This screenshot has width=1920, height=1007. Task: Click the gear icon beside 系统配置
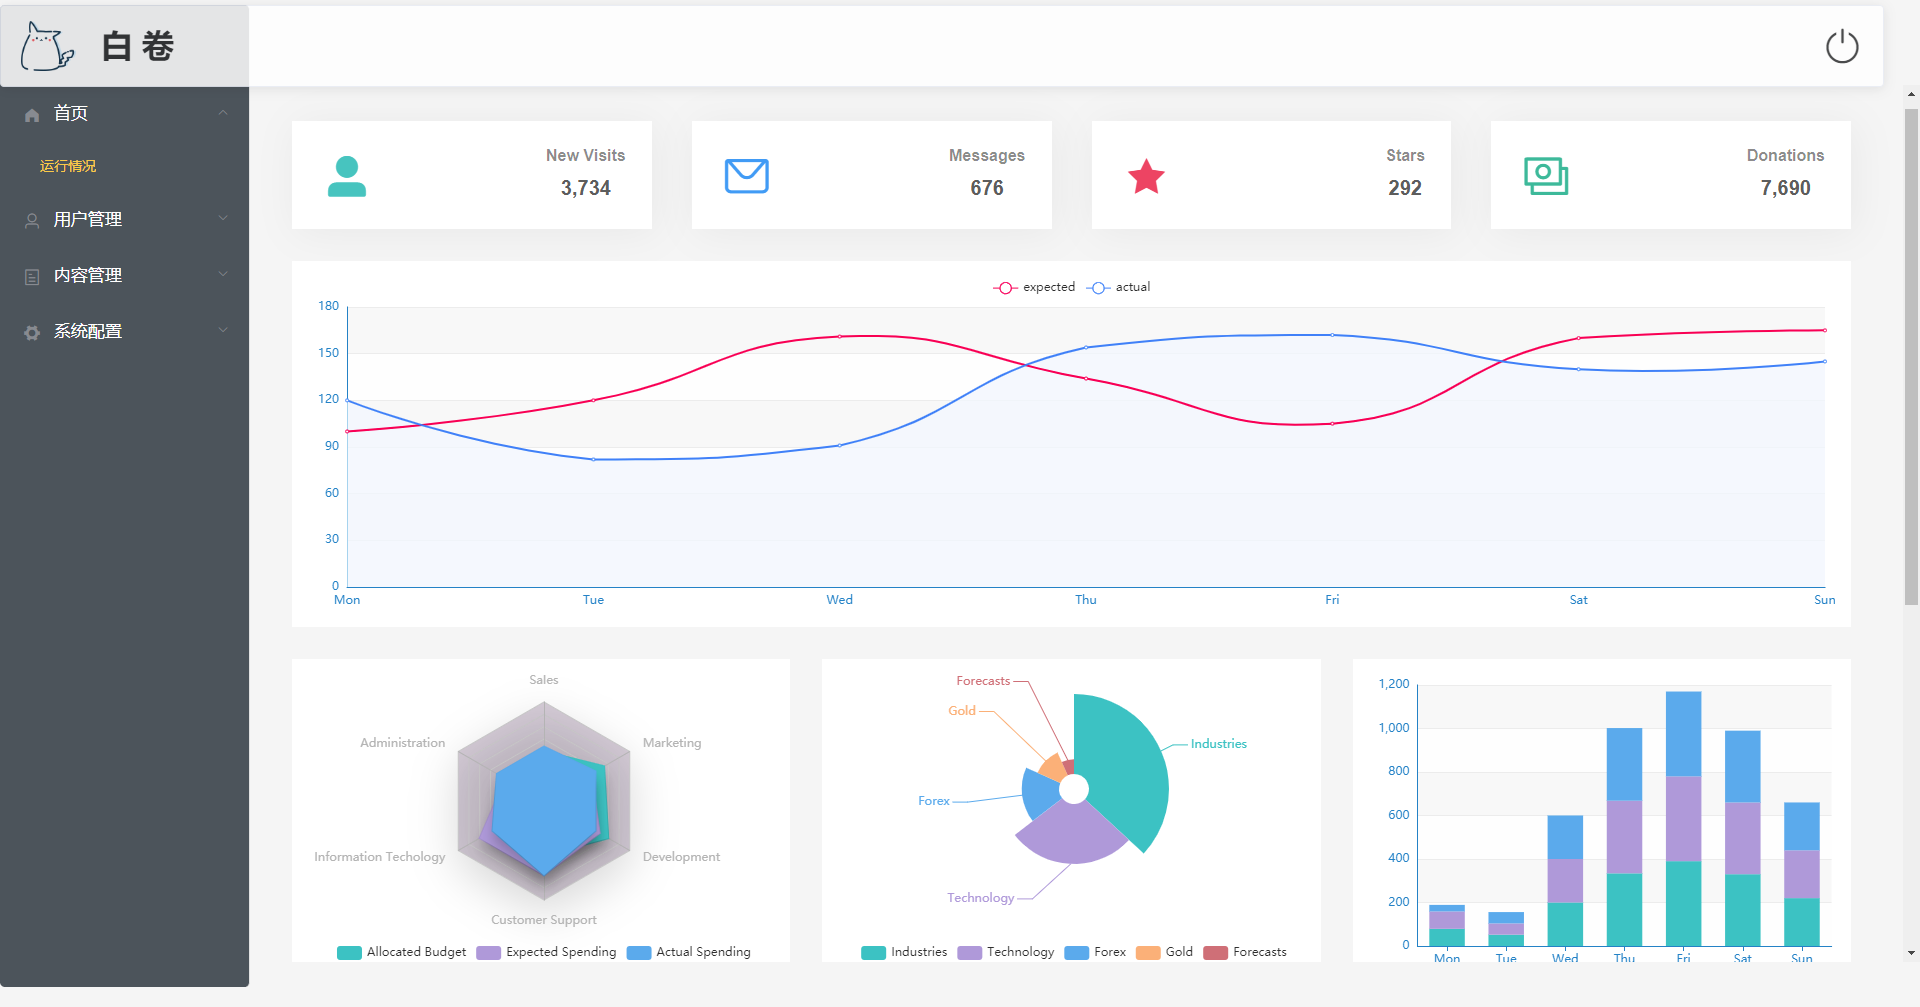(x=32, y=333)
